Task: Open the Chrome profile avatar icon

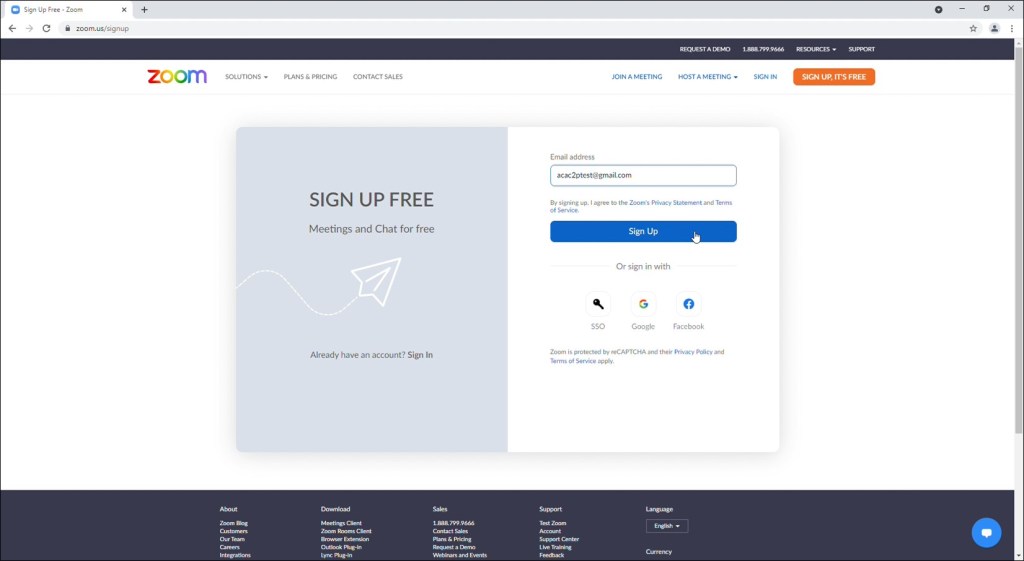Action: (x=994, y=28)
